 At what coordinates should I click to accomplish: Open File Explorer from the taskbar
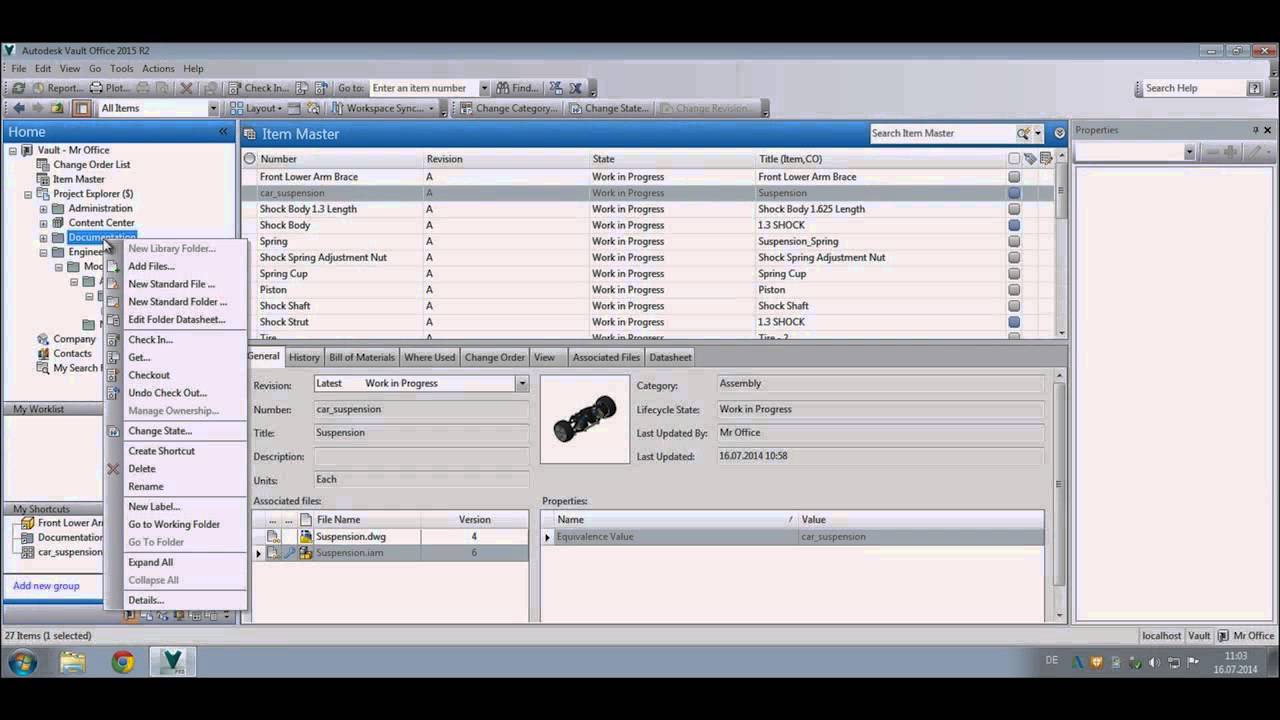72,661
